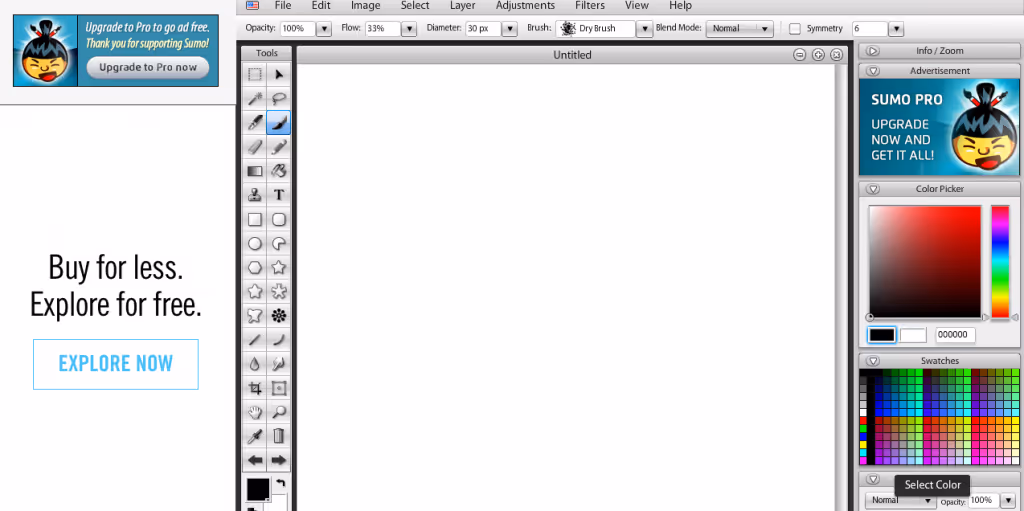This screenshot has height=511, width=1024.
Task: Click the Upgrade to Pro now button
Action: (x=148, y=67)
